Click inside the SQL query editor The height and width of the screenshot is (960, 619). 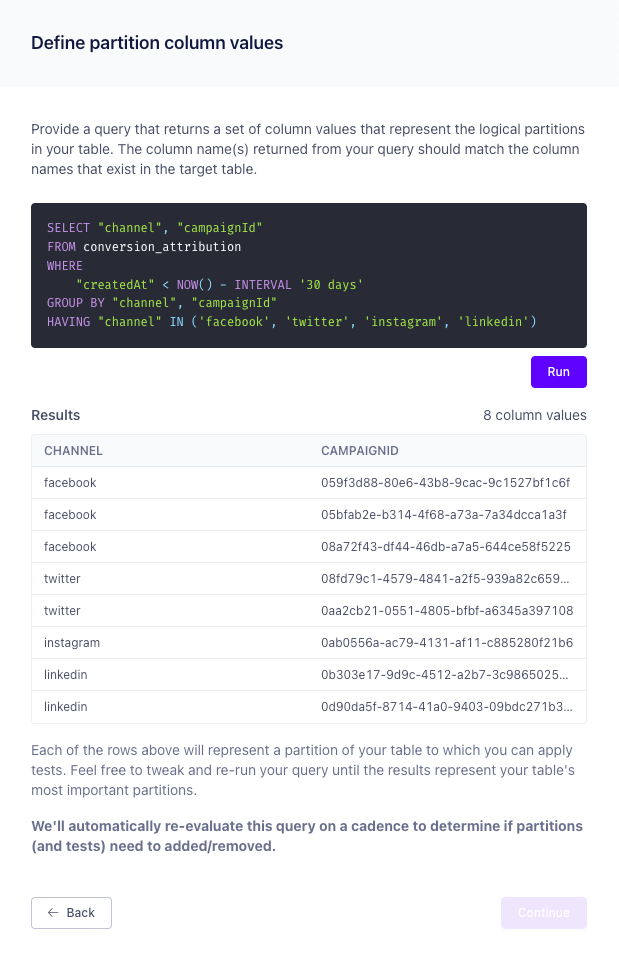pos(308,275)
